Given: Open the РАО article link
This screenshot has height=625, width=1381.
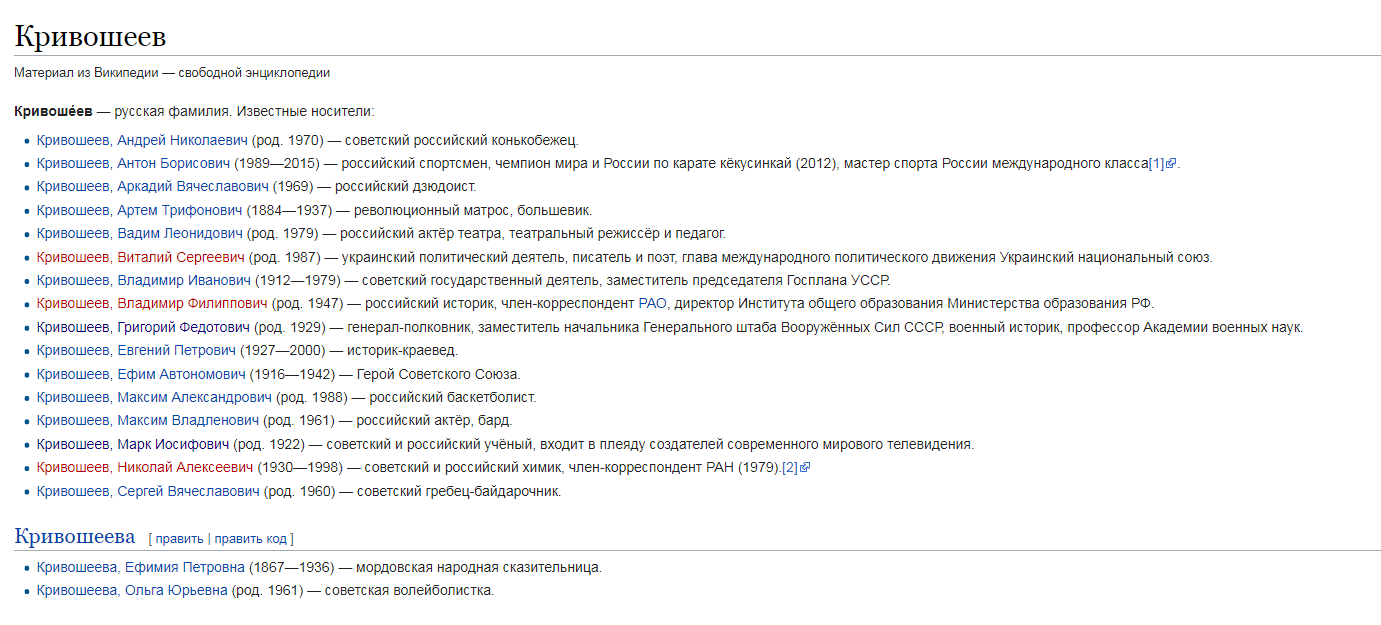Looking at the screenshot, I should click(x=652, y=304).
